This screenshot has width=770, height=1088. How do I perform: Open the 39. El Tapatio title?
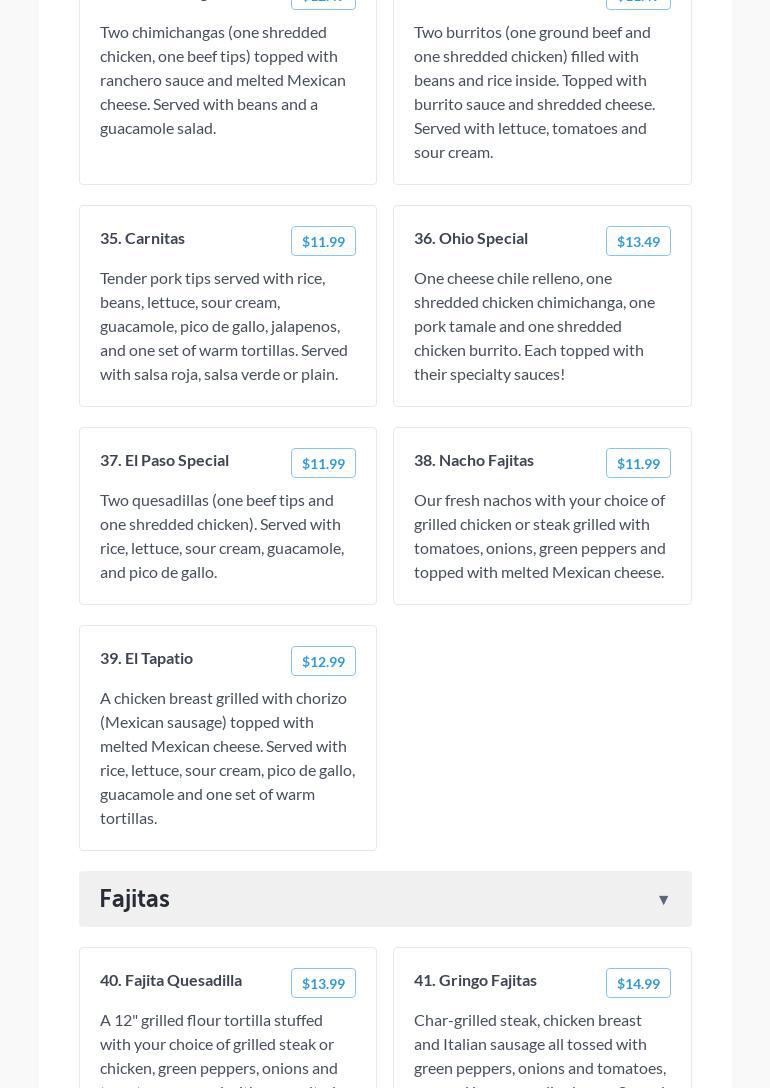pyautogui.click(x=146, y=658)
